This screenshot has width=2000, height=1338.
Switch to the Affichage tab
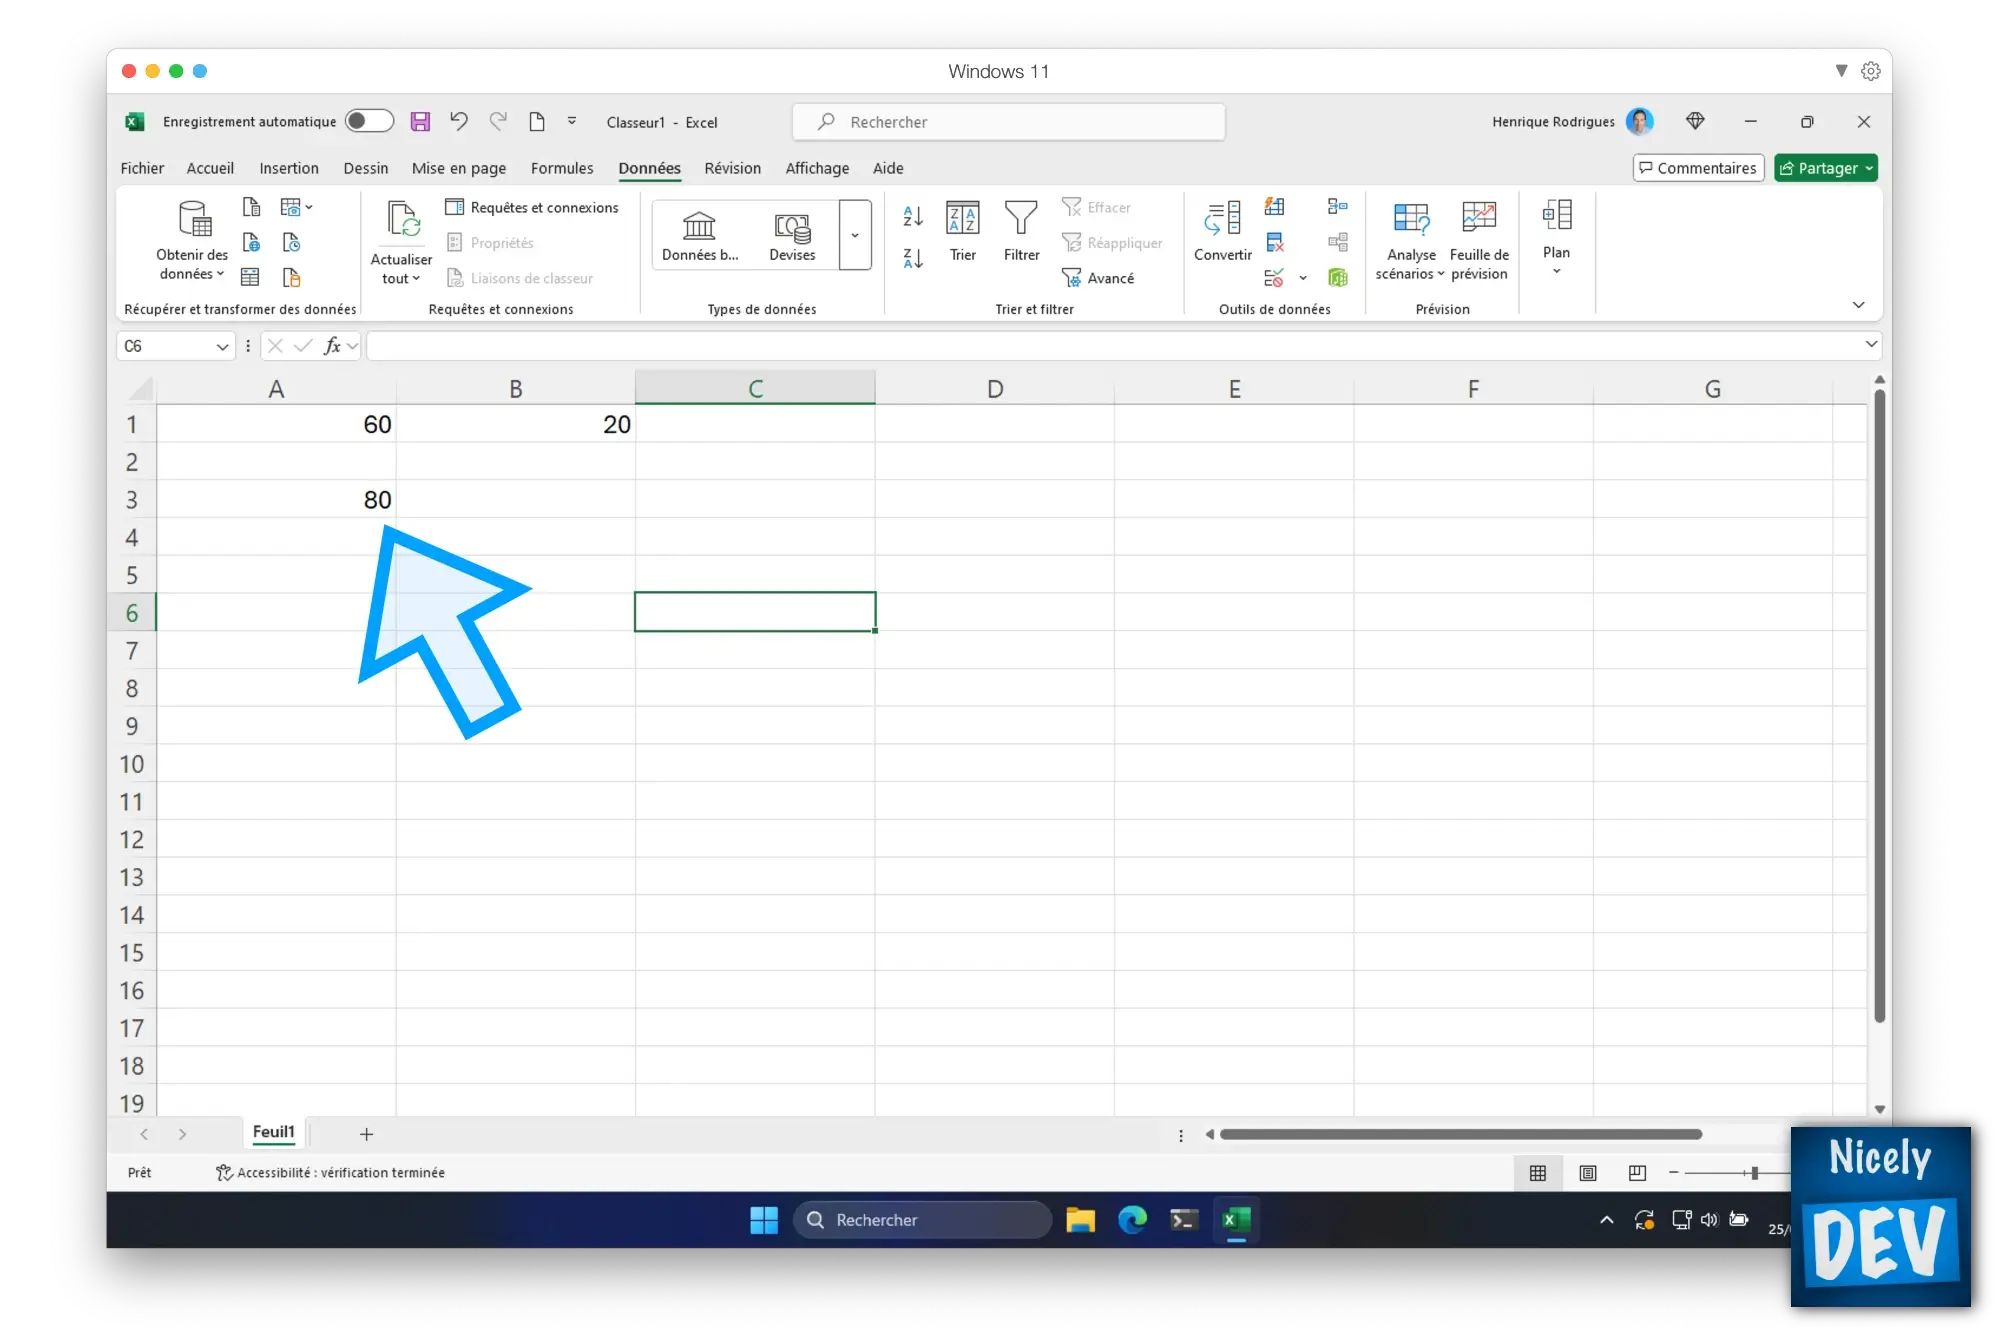point(817,168)
